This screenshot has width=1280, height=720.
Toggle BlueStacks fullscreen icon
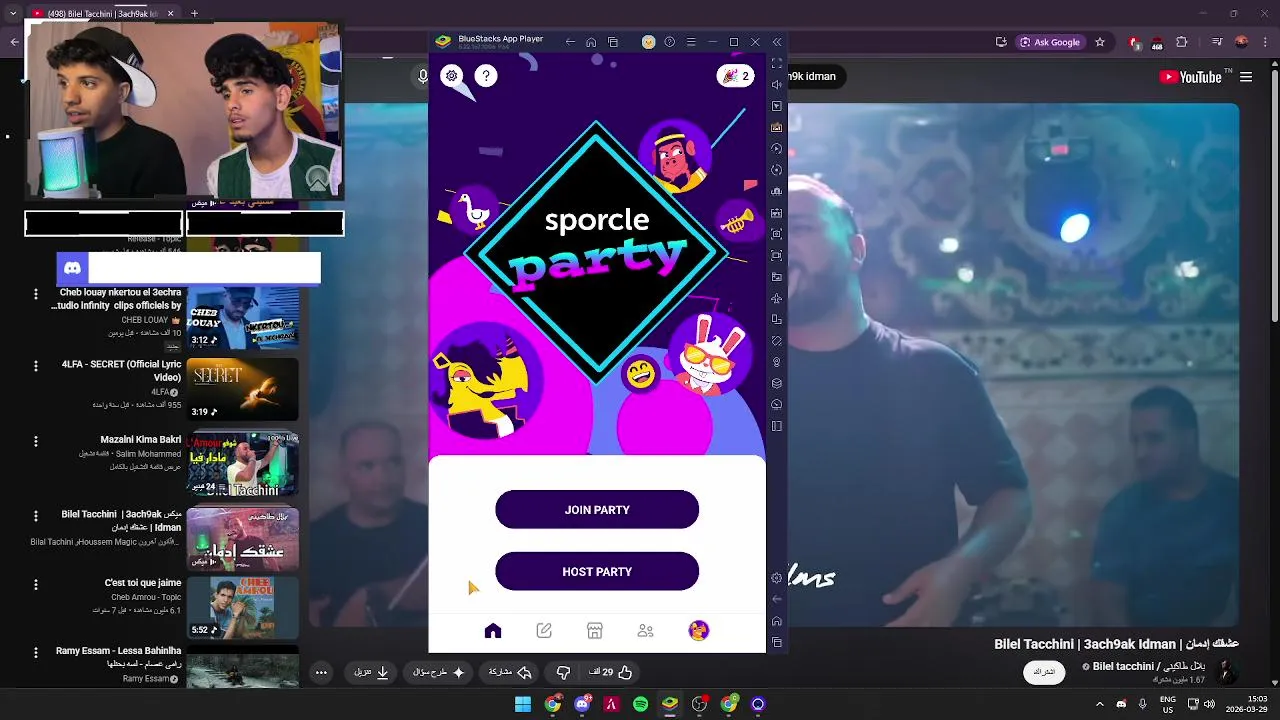tap(777, 63)
